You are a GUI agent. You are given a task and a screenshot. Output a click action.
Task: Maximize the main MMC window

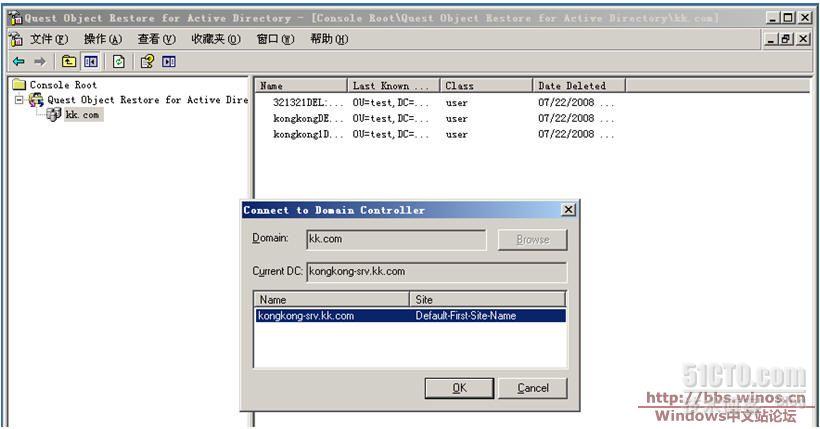pos(787,18)
